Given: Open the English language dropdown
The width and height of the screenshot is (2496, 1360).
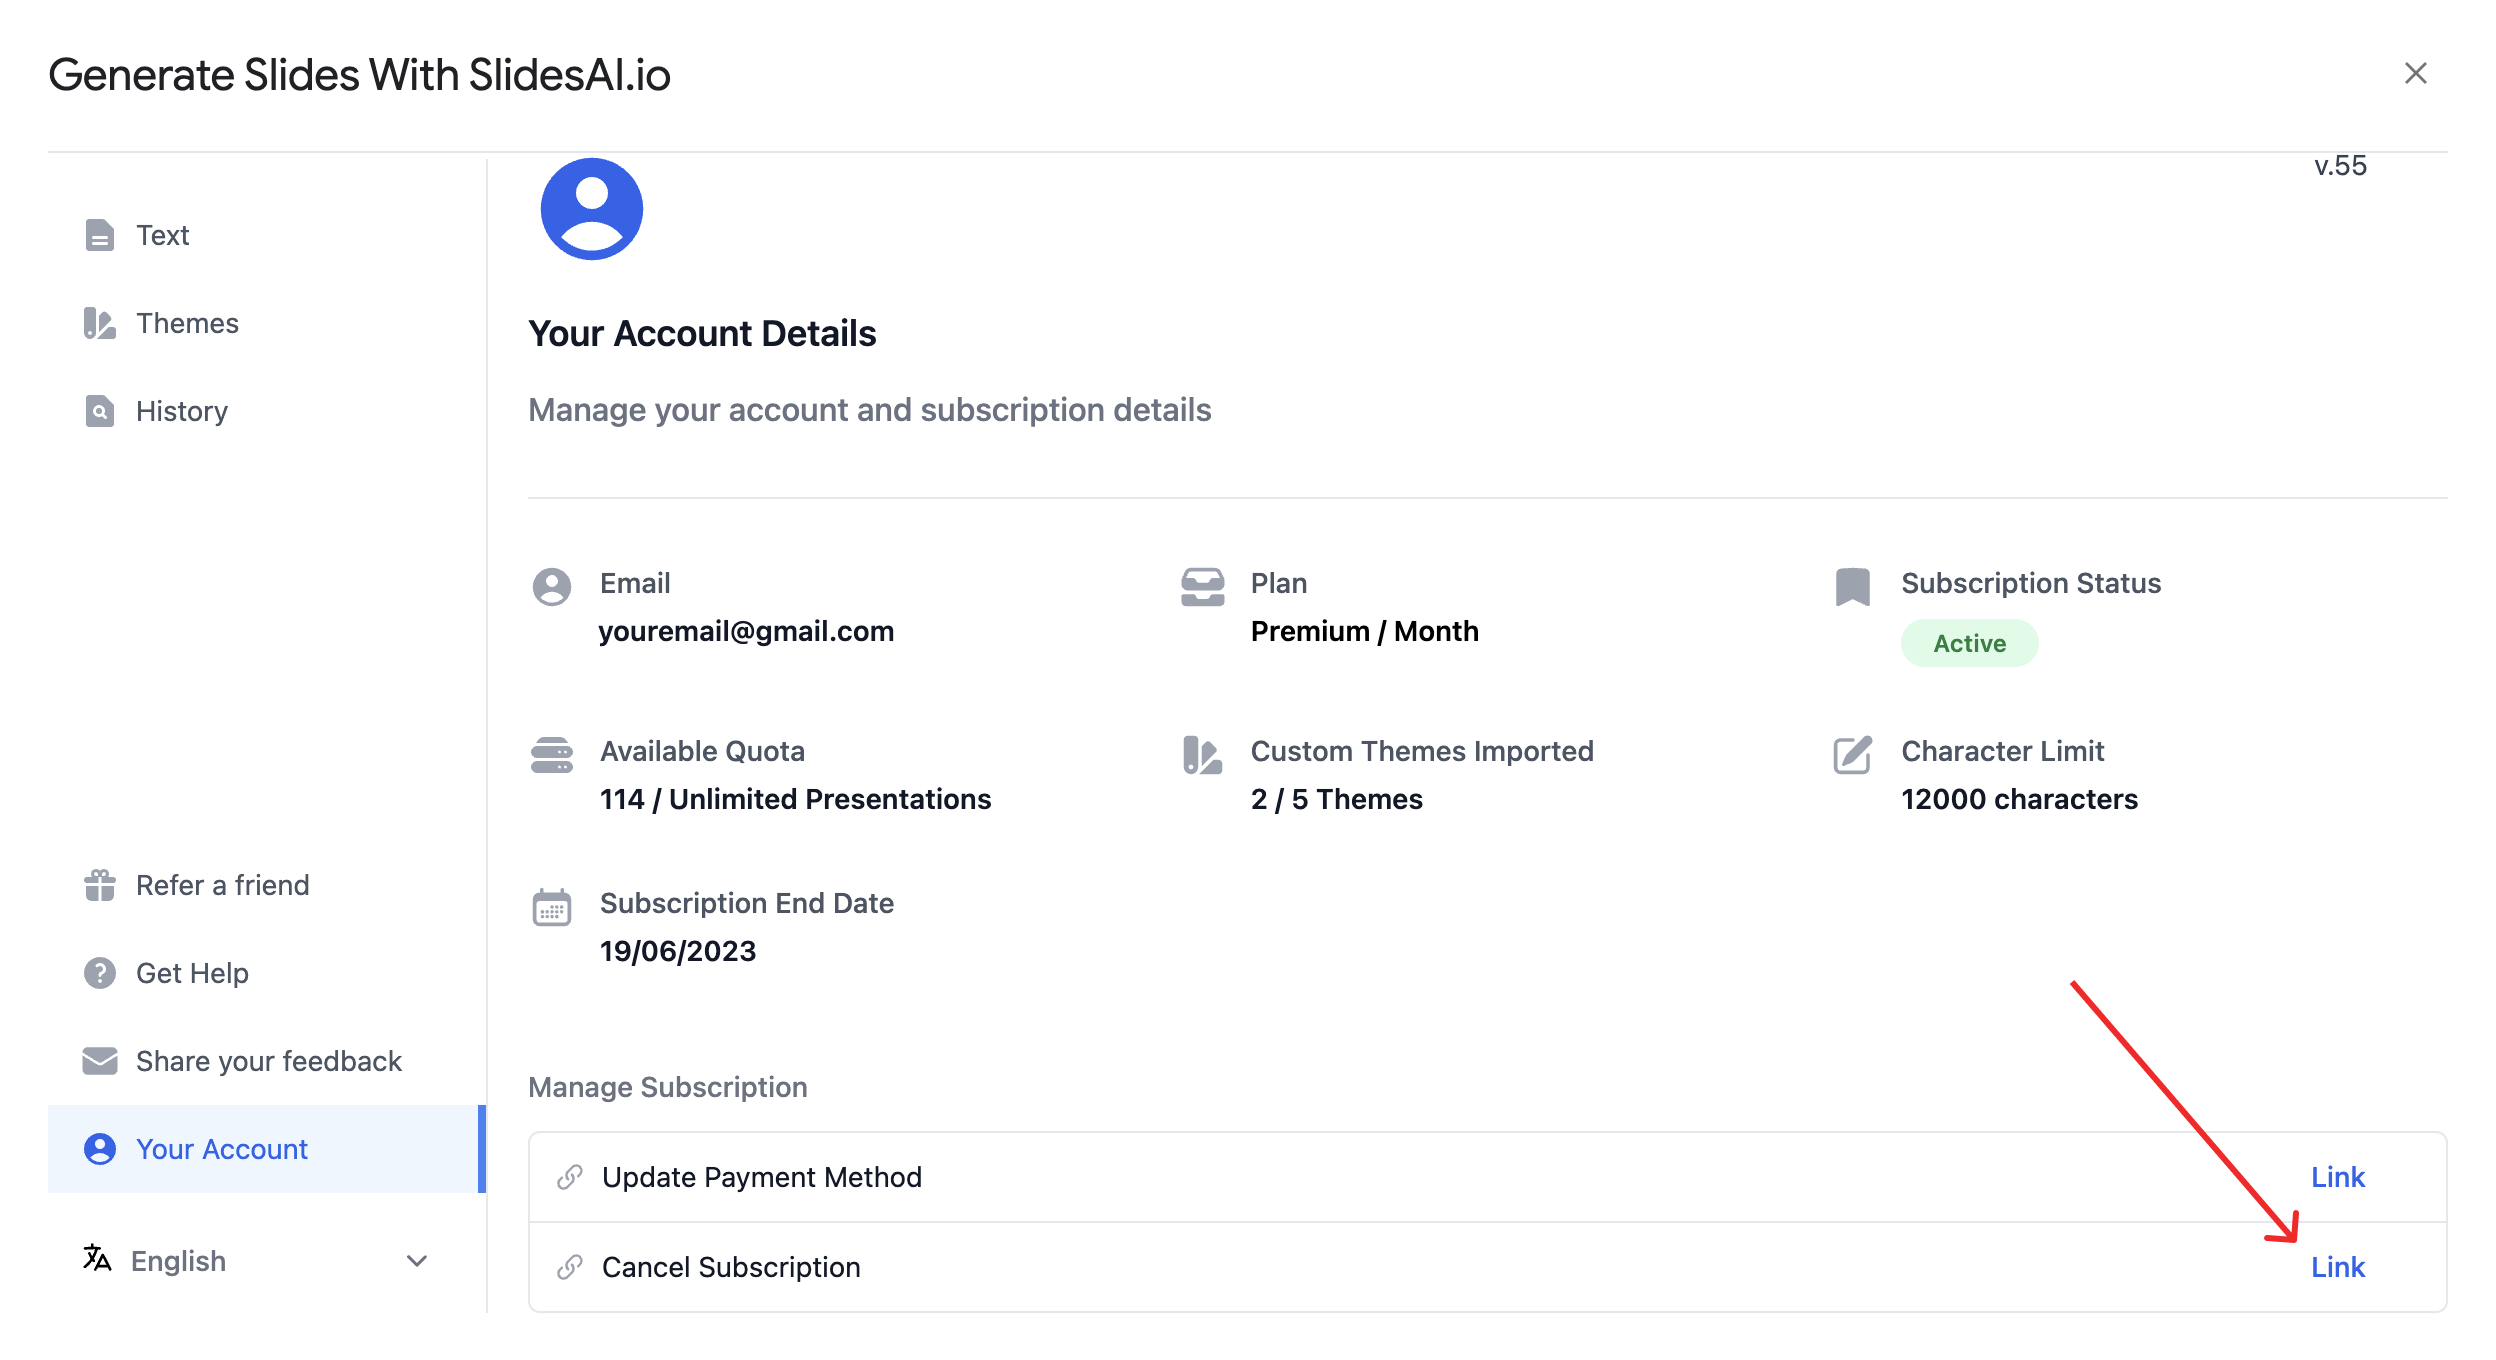Looking at the screenshot, I should coord(256,1260).
